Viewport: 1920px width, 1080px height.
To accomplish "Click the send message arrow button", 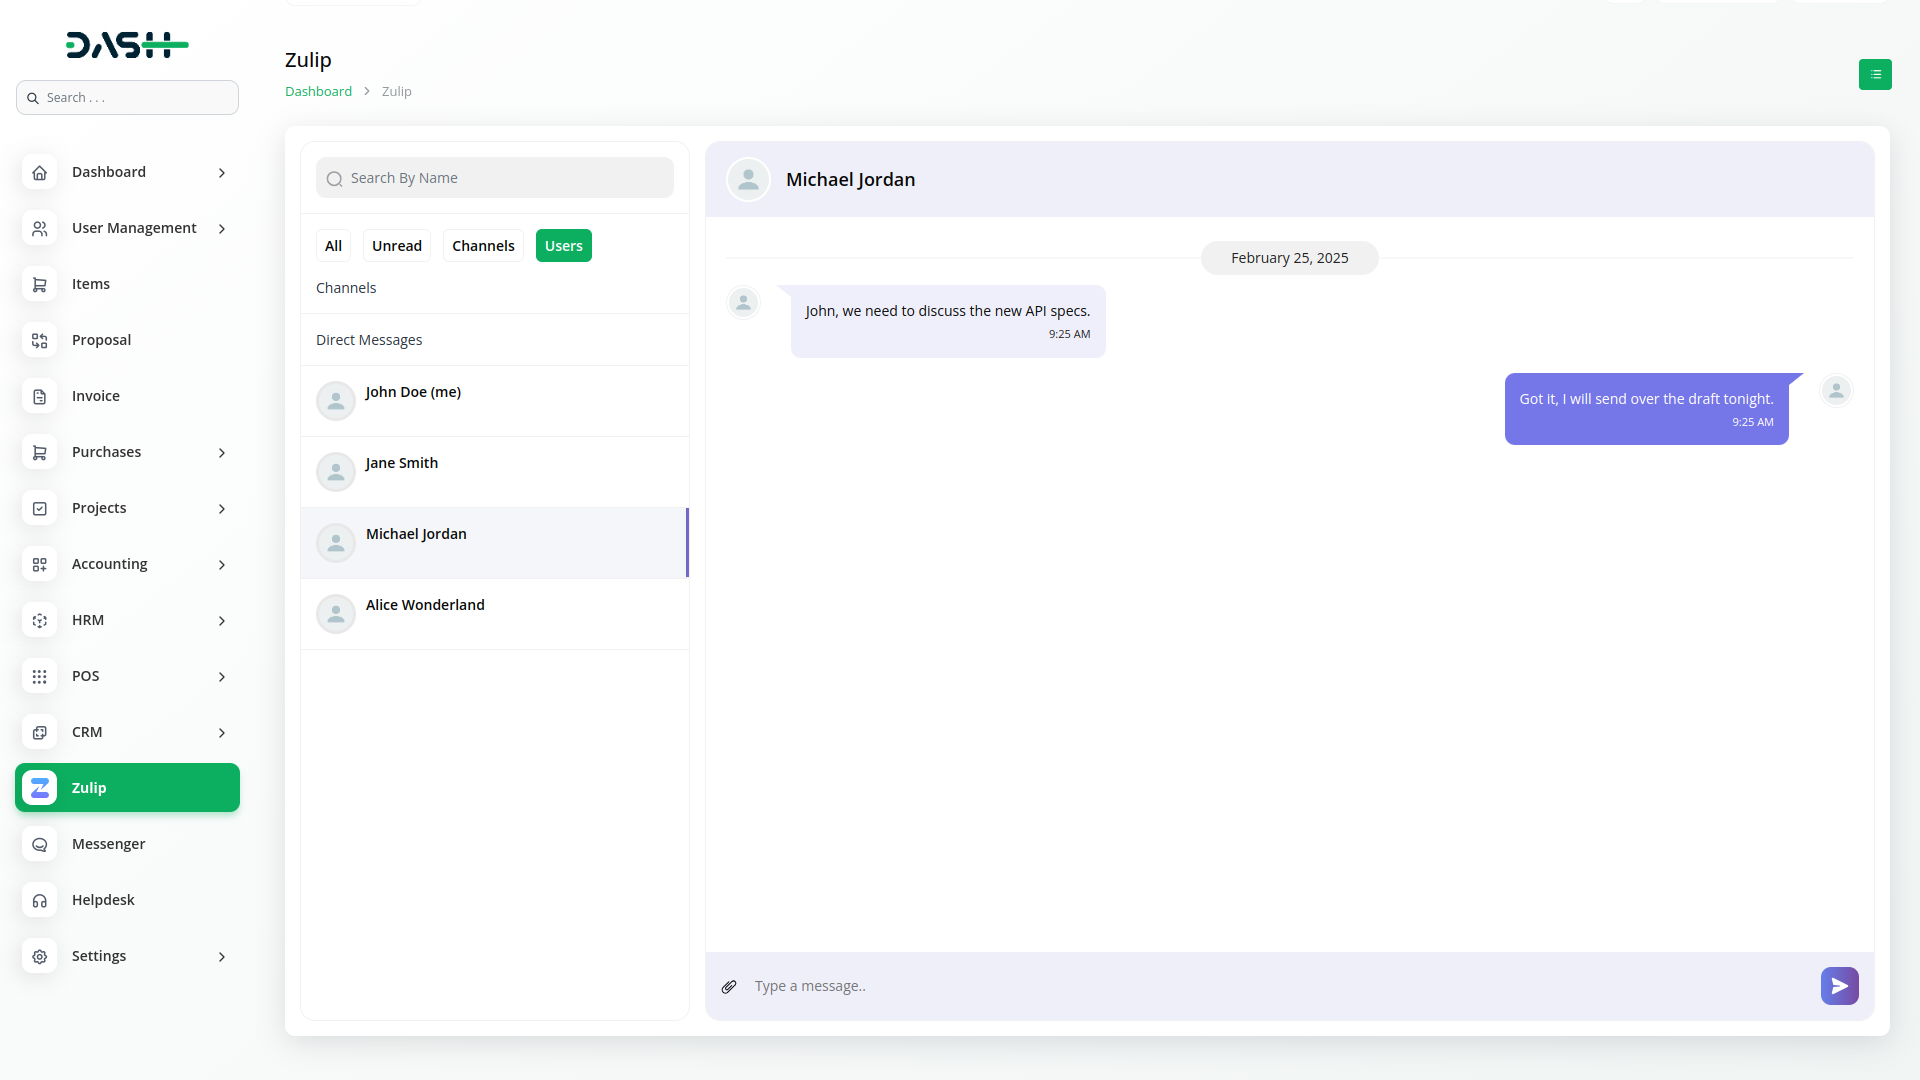I will pyautogui.click(x=1839, y=986).
